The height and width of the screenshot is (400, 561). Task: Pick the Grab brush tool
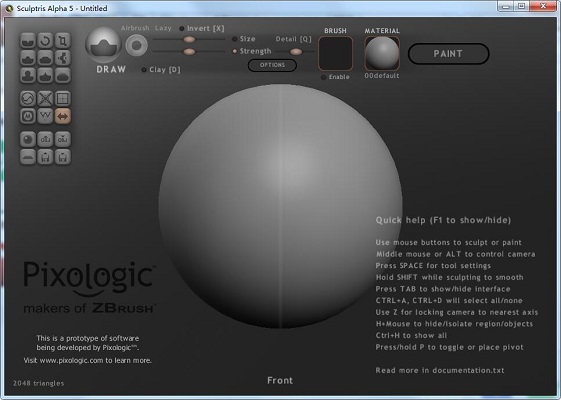tap(63, 58)
